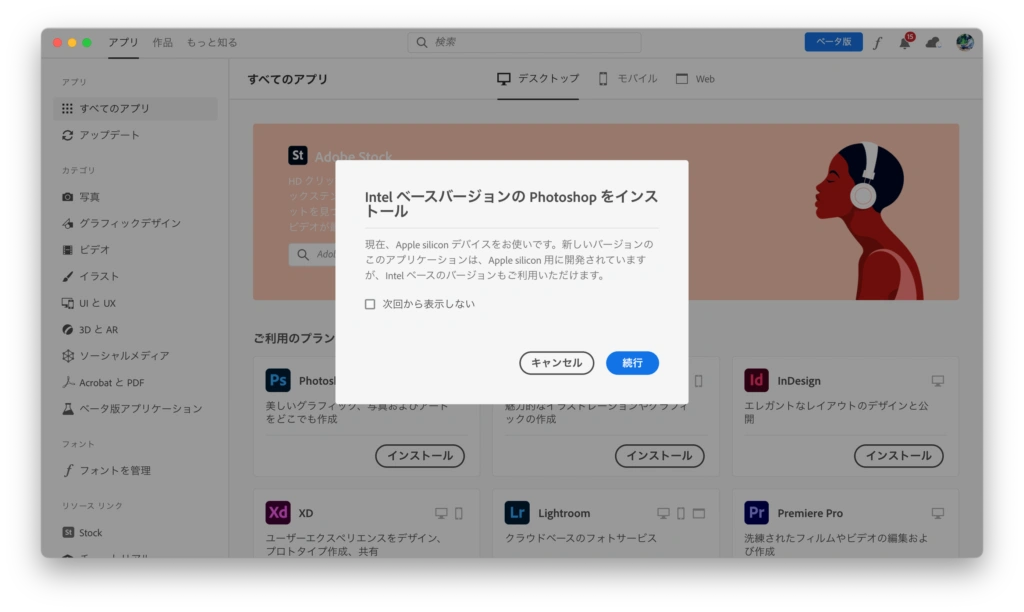The height and width of the screenshot is (612, 1024).
Task: Click the 検索 search field
Action: click(524, 42)
